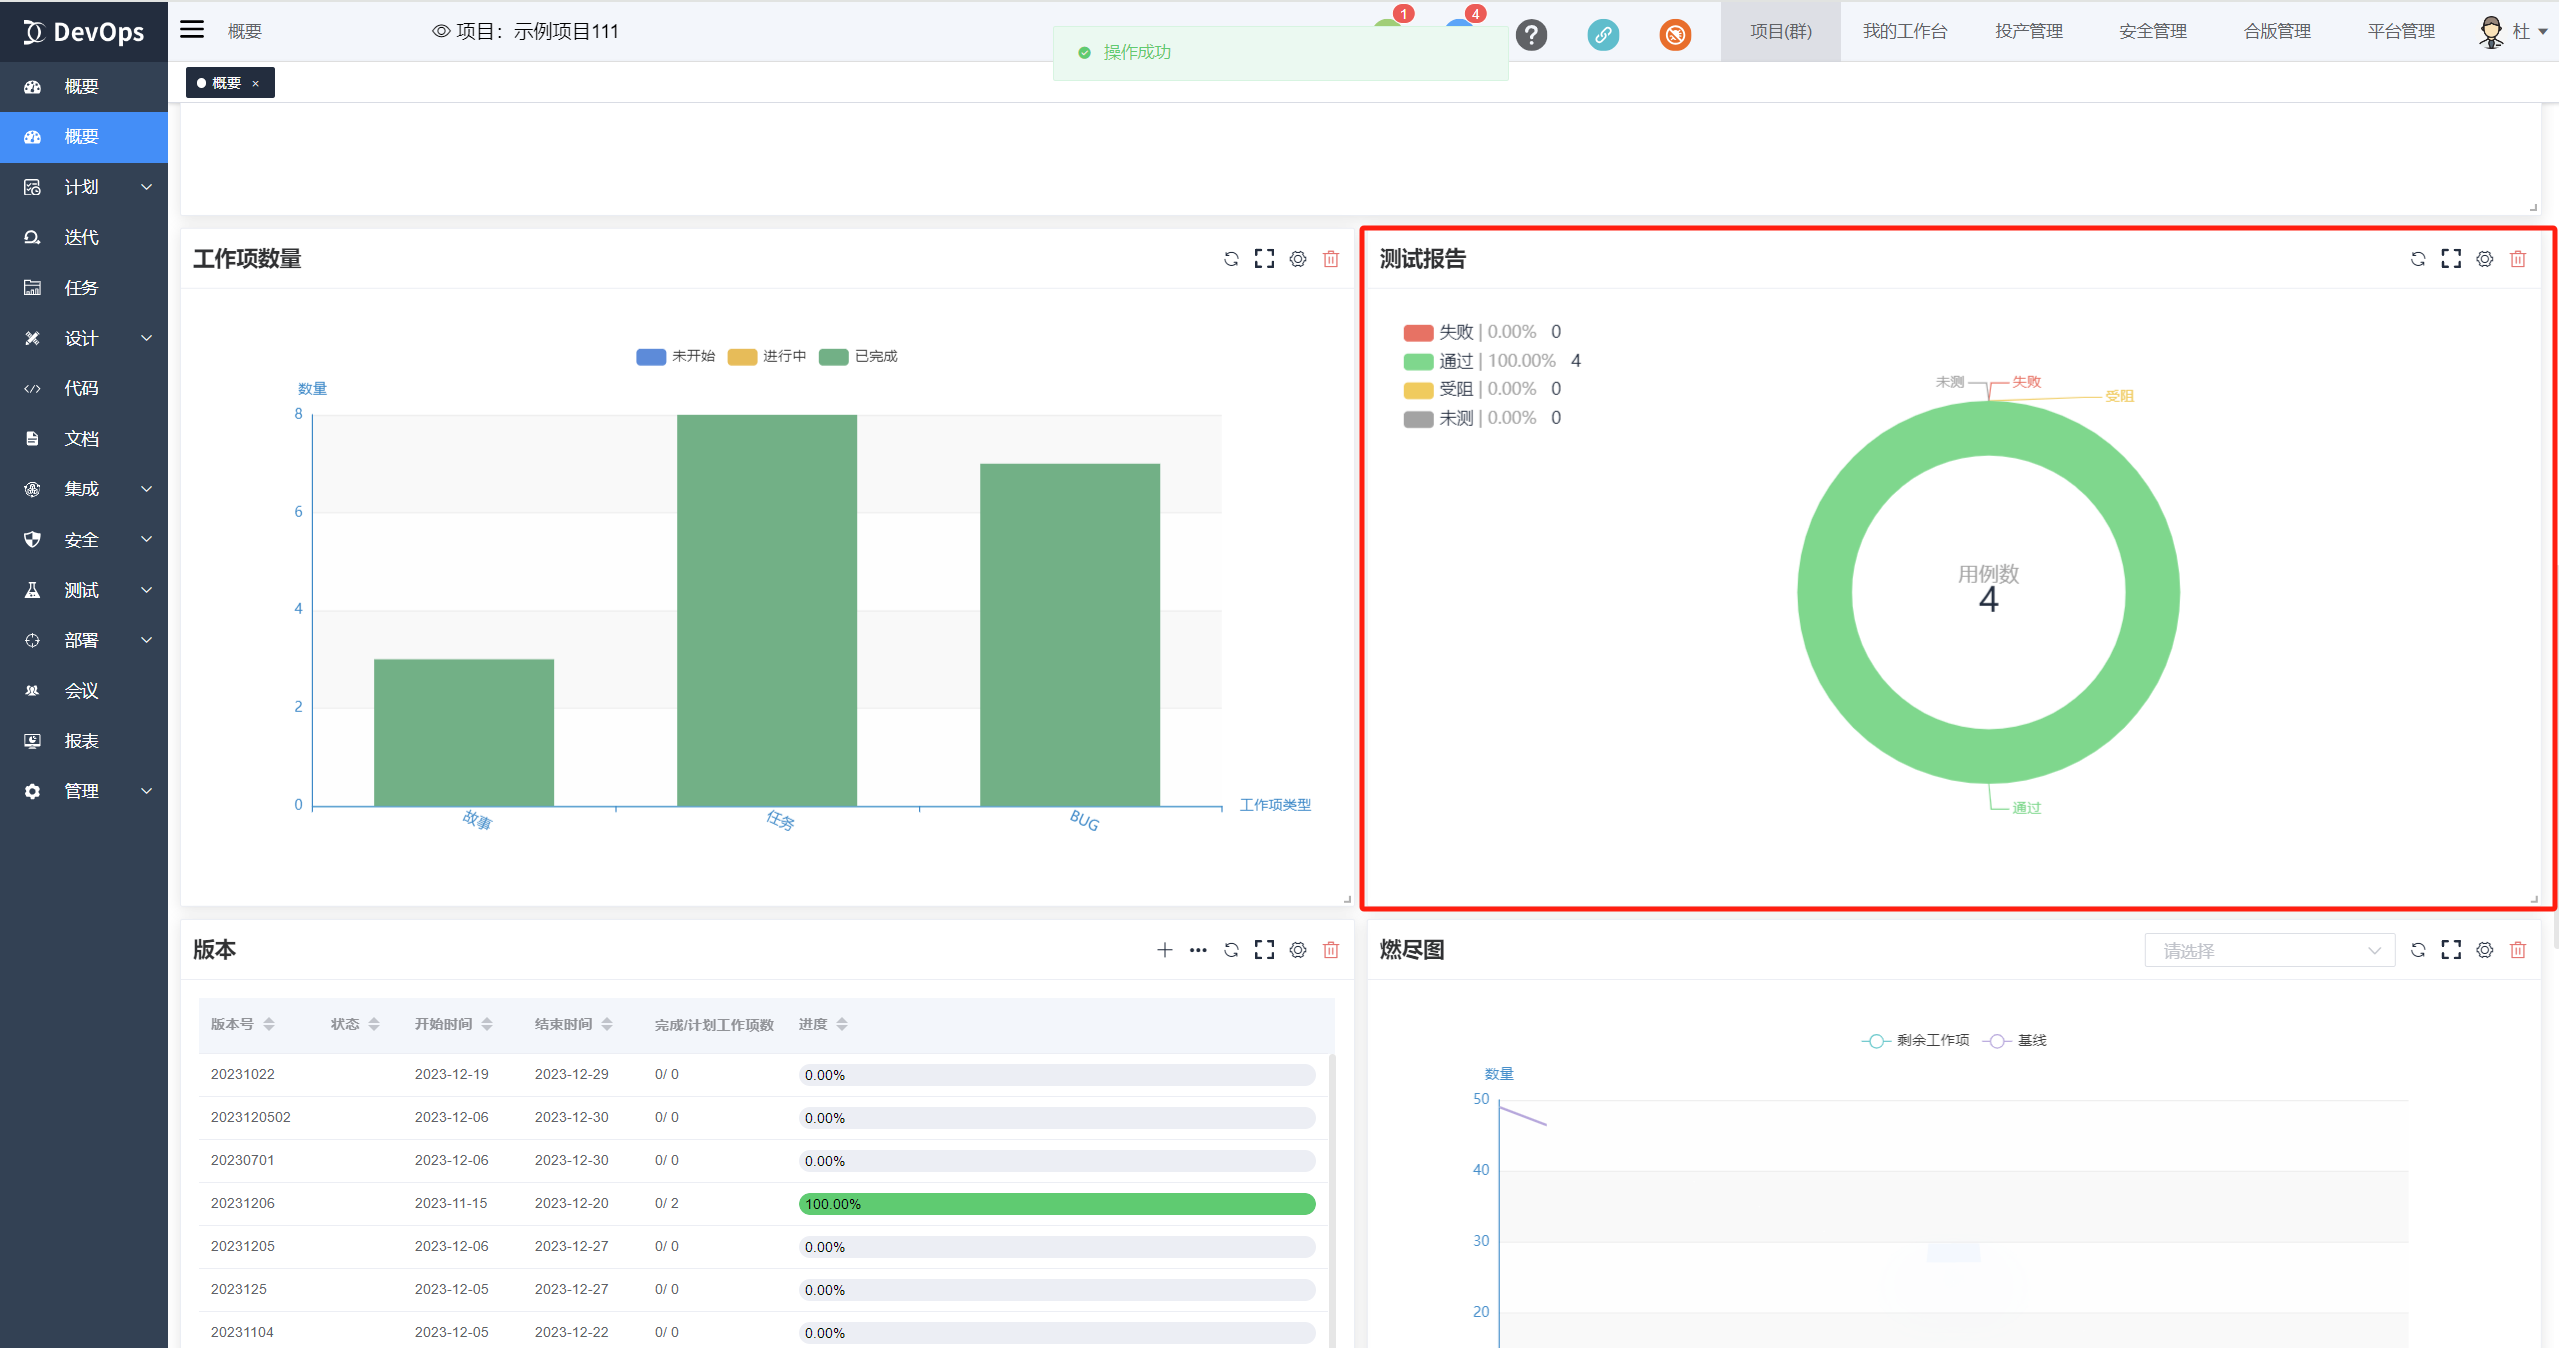The height and width of the screenshot is (1348, 2559).
Task: Click the blue link icon in header
Action: (1603, 35)
